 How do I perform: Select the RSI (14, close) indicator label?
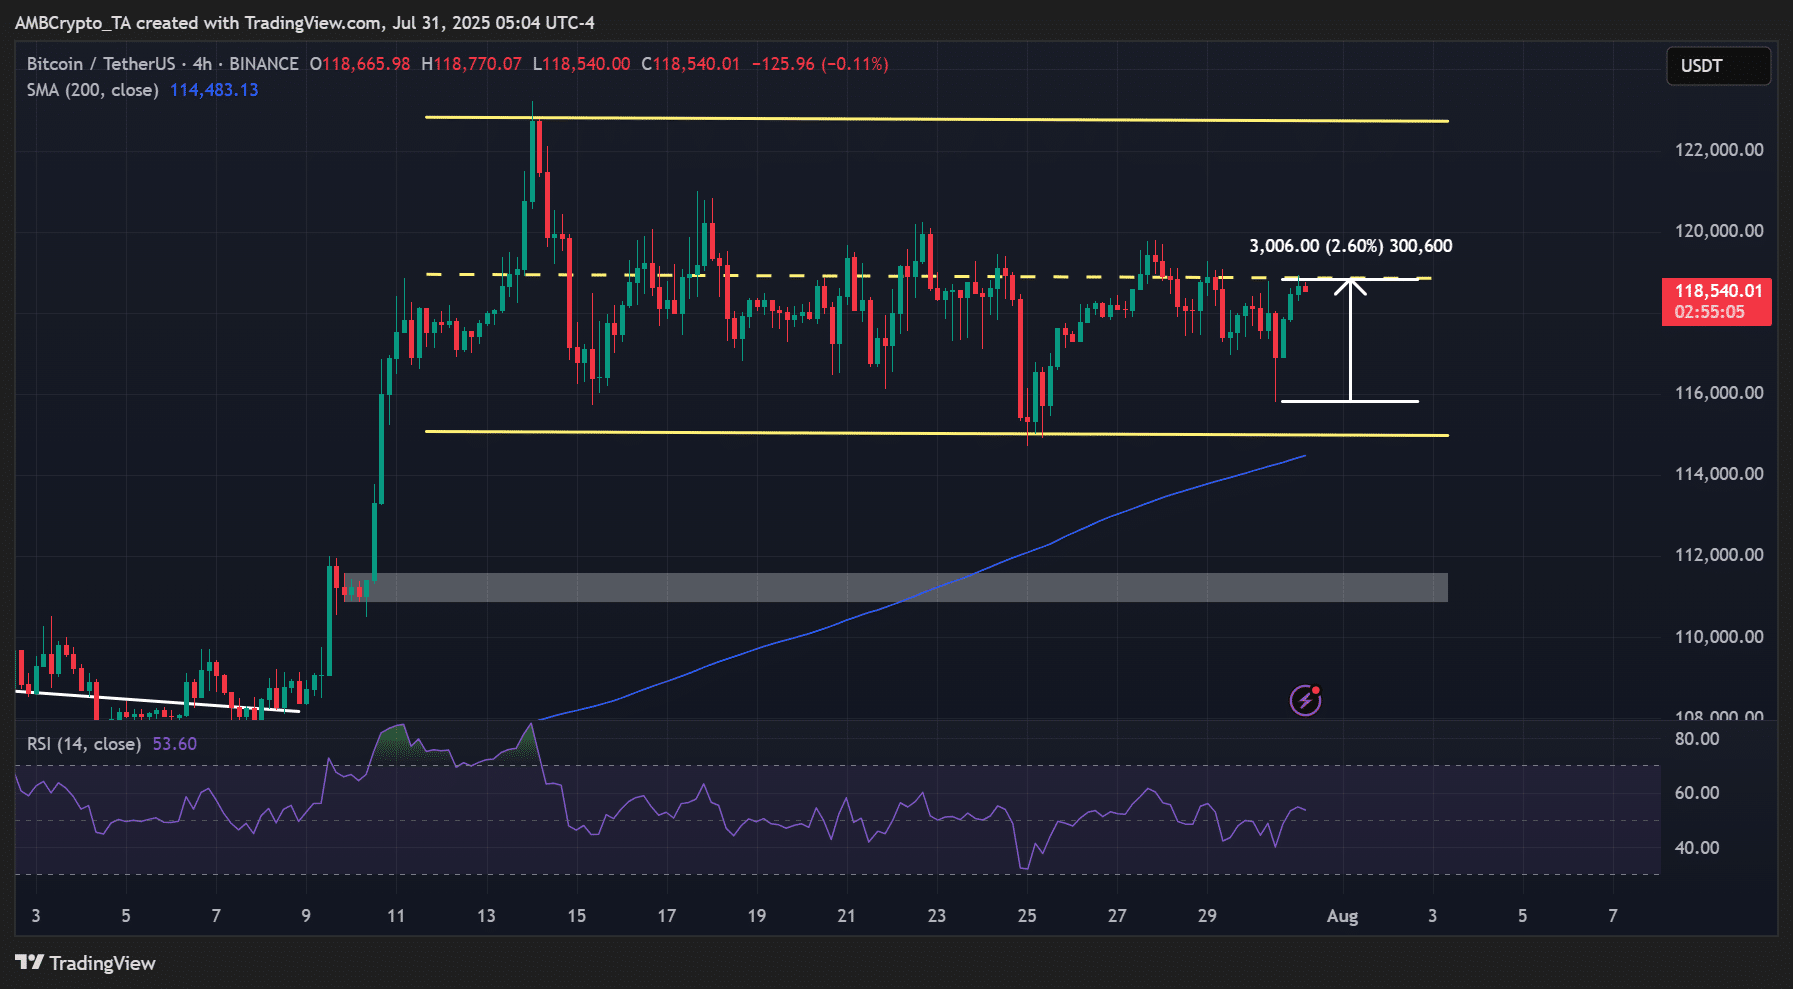pyautogui.click(x=83, y=744)
